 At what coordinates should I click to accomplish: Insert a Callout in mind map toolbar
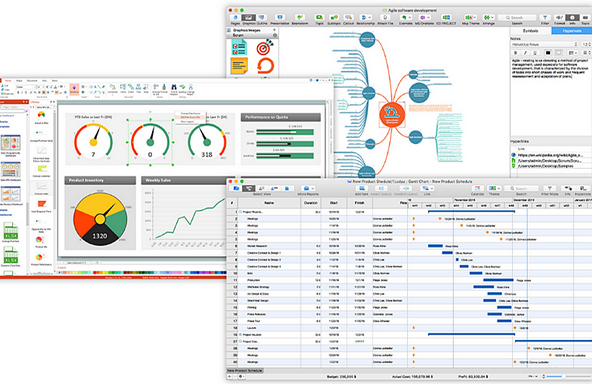(x=348, y=18)
